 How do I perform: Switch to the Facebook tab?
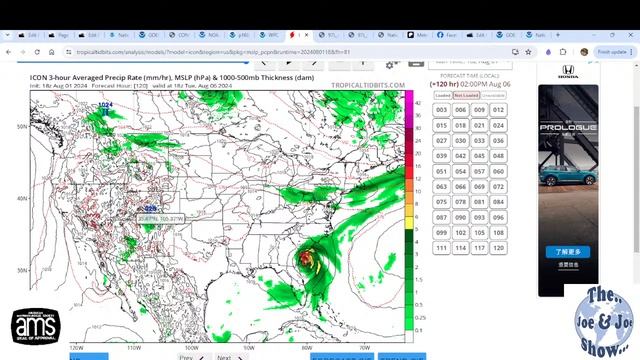[x=448, y=35]
